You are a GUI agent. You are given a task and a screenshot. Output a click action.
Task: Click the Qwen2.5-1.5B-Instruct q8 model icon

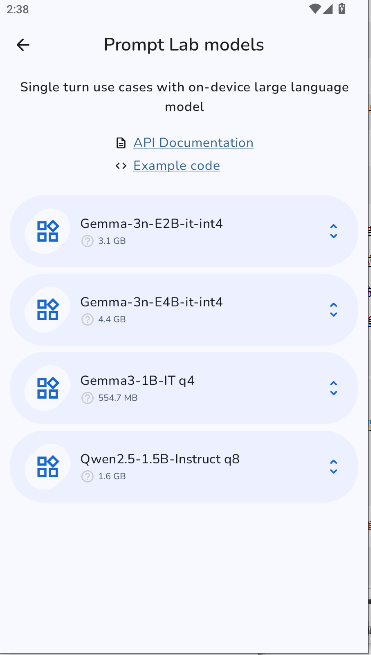pos(48,467)
